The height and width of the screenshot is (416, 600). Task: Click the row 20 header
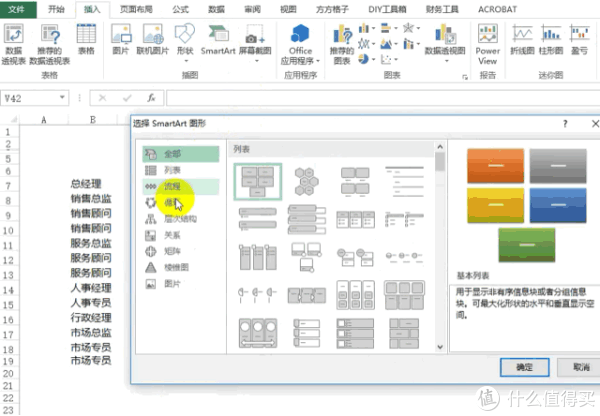coord(8,374)
